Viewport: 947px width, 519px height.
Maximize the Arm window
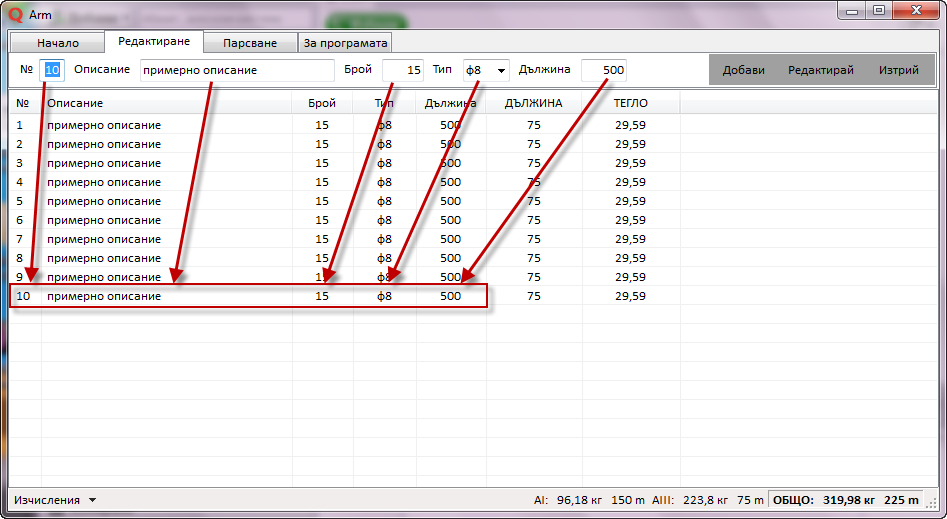tap(879, 10)
